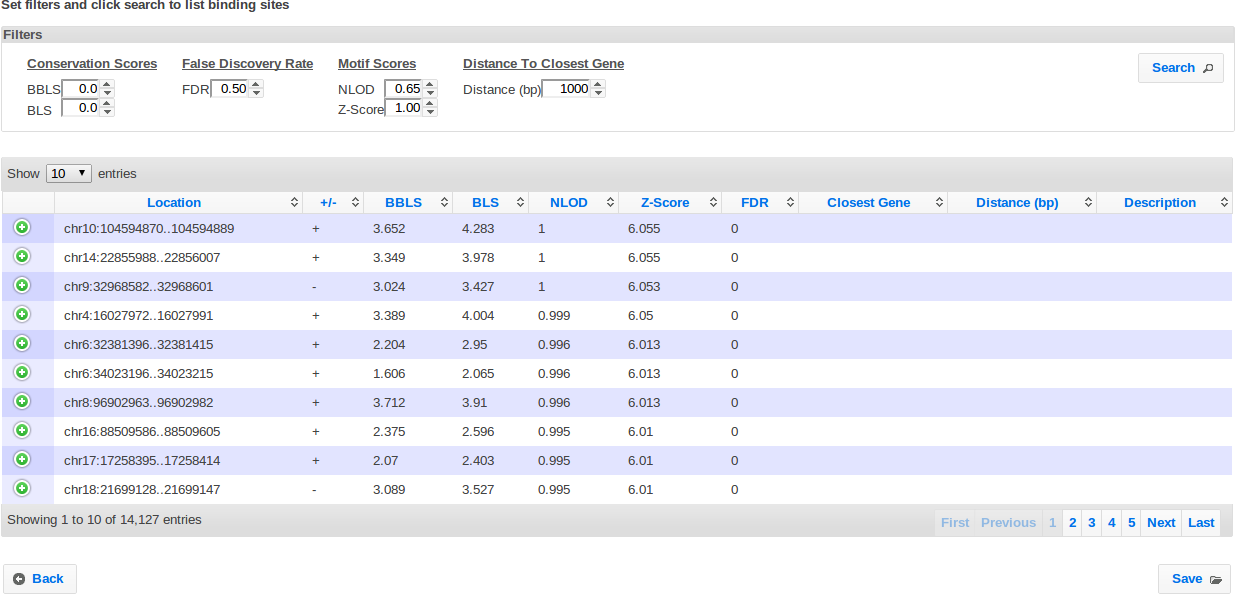Adjust FDR spinner arrows
The height and width of the screenshot is (609, 1245).
pos(256,89)
